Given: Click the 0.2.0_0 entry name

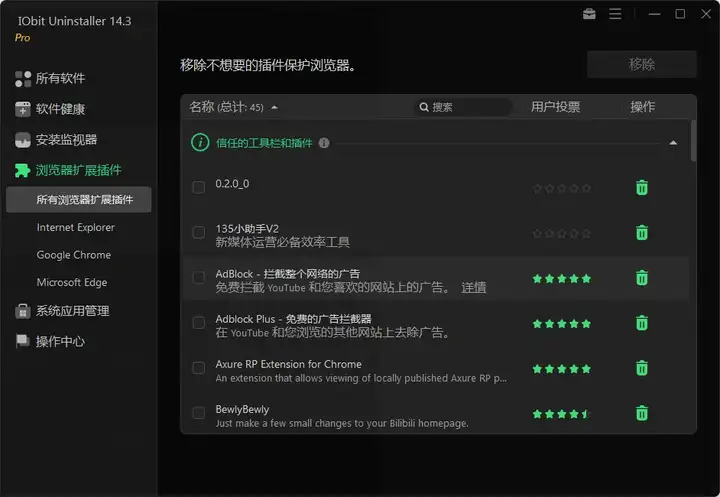Looking at the screenshot, I should (232, 184).
